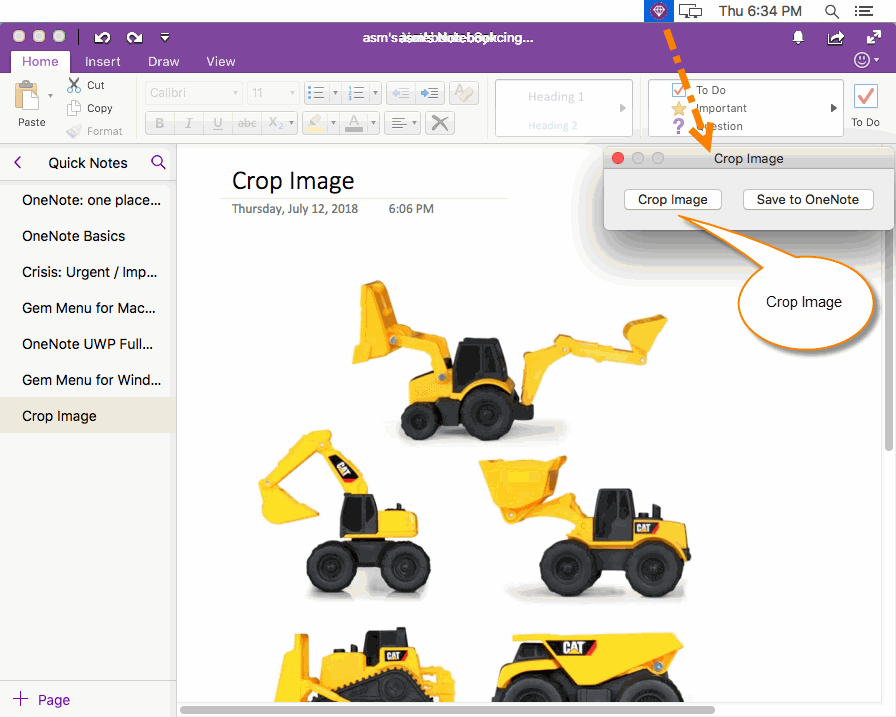Click the Share notebook icon
The width and height of the screenshot is (896, 717).
tap(835, 37)
